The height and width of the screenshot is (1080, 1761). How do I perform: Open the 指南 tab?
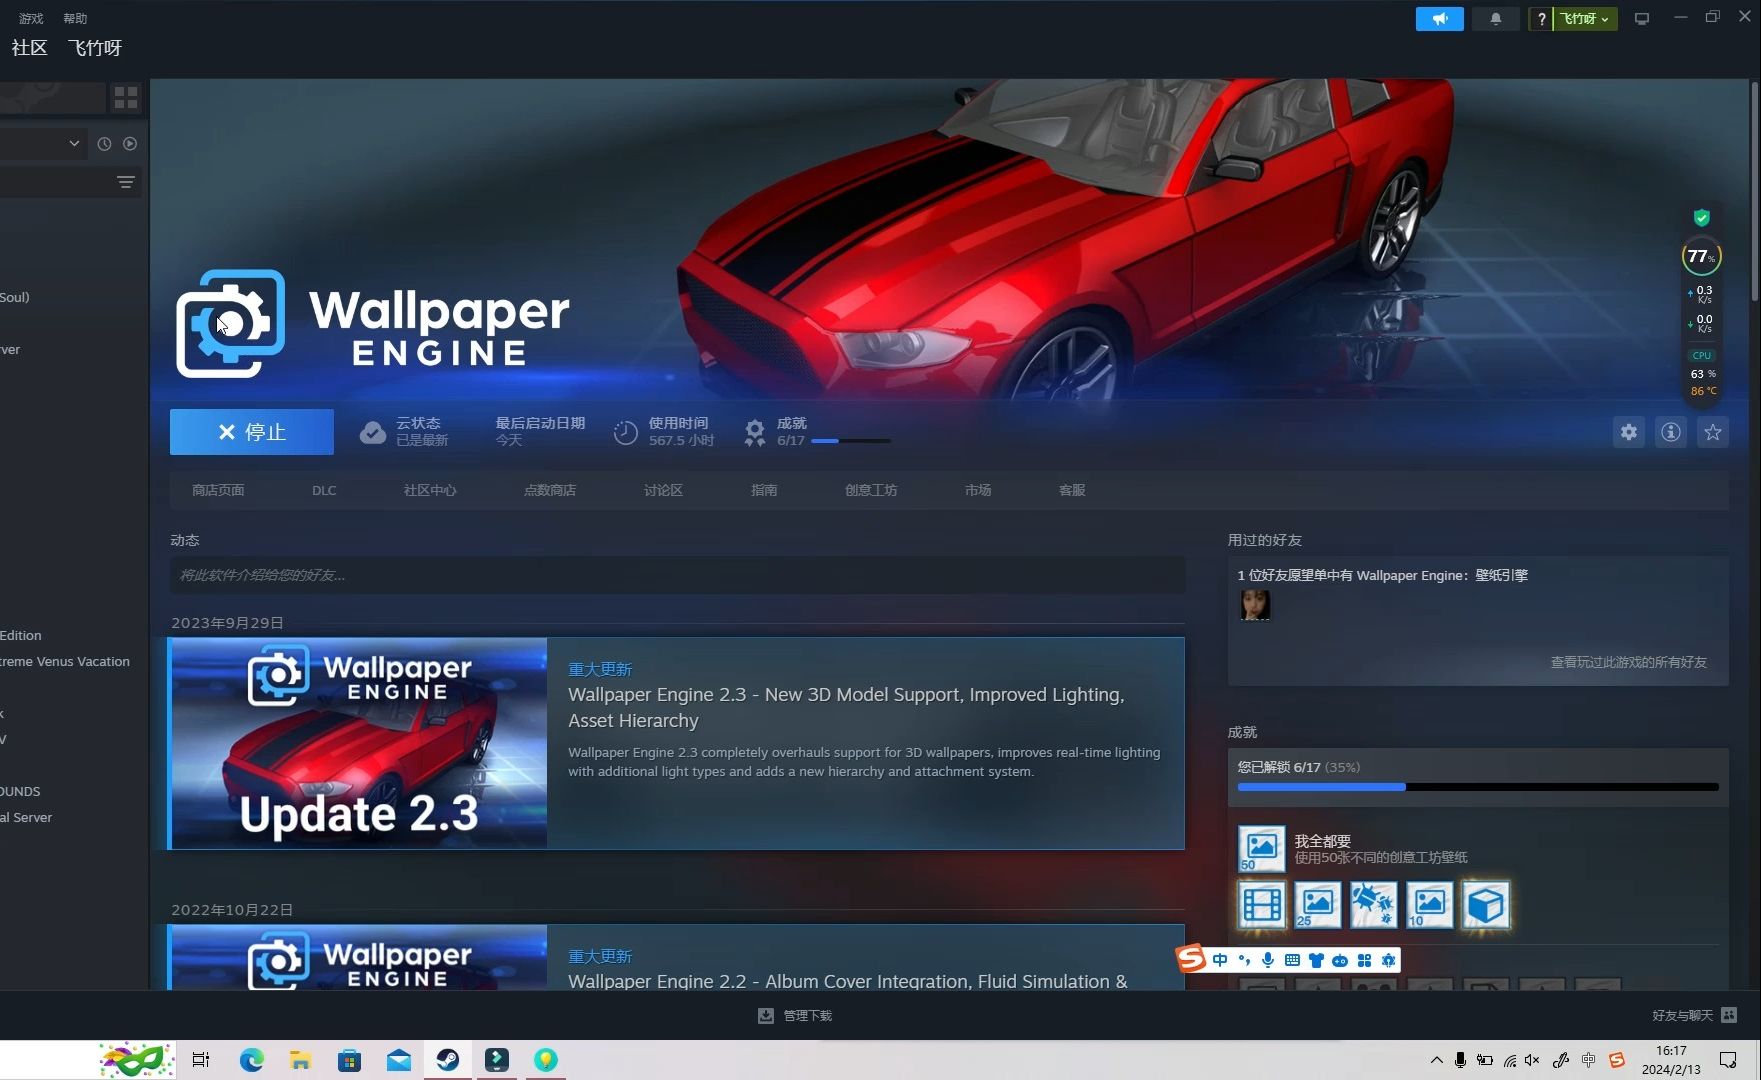click(764, 490)
